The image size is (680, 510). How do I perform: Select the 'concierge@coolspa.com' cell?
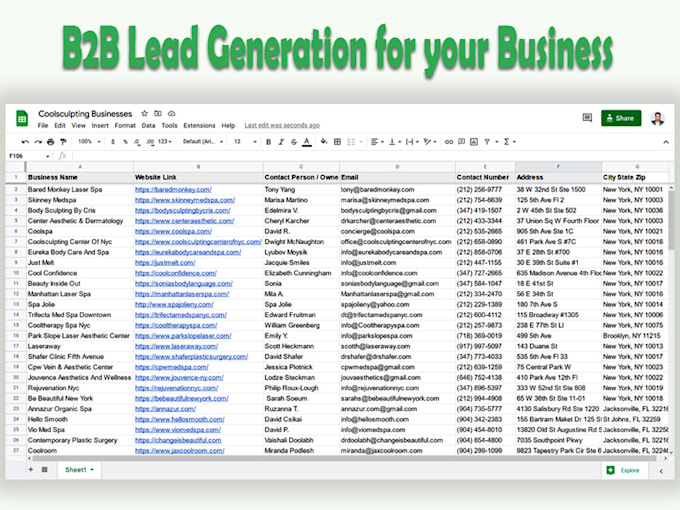397,232
